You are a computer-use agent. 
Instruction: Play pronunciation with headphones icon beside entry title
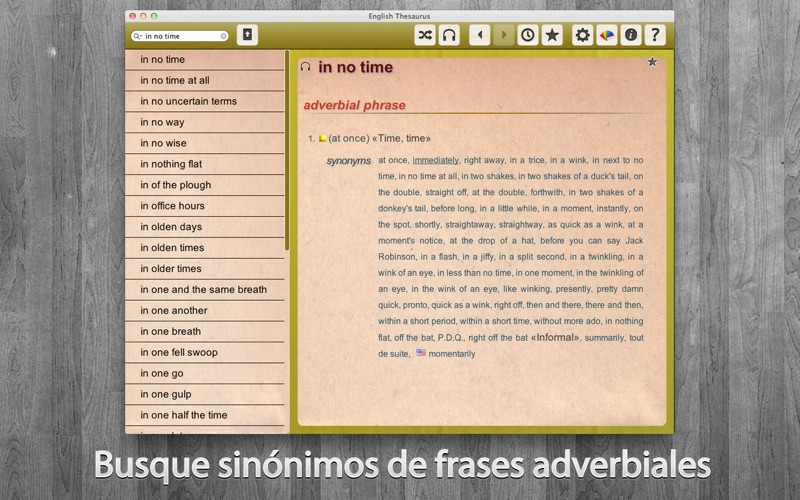click(x=306, y=67)
